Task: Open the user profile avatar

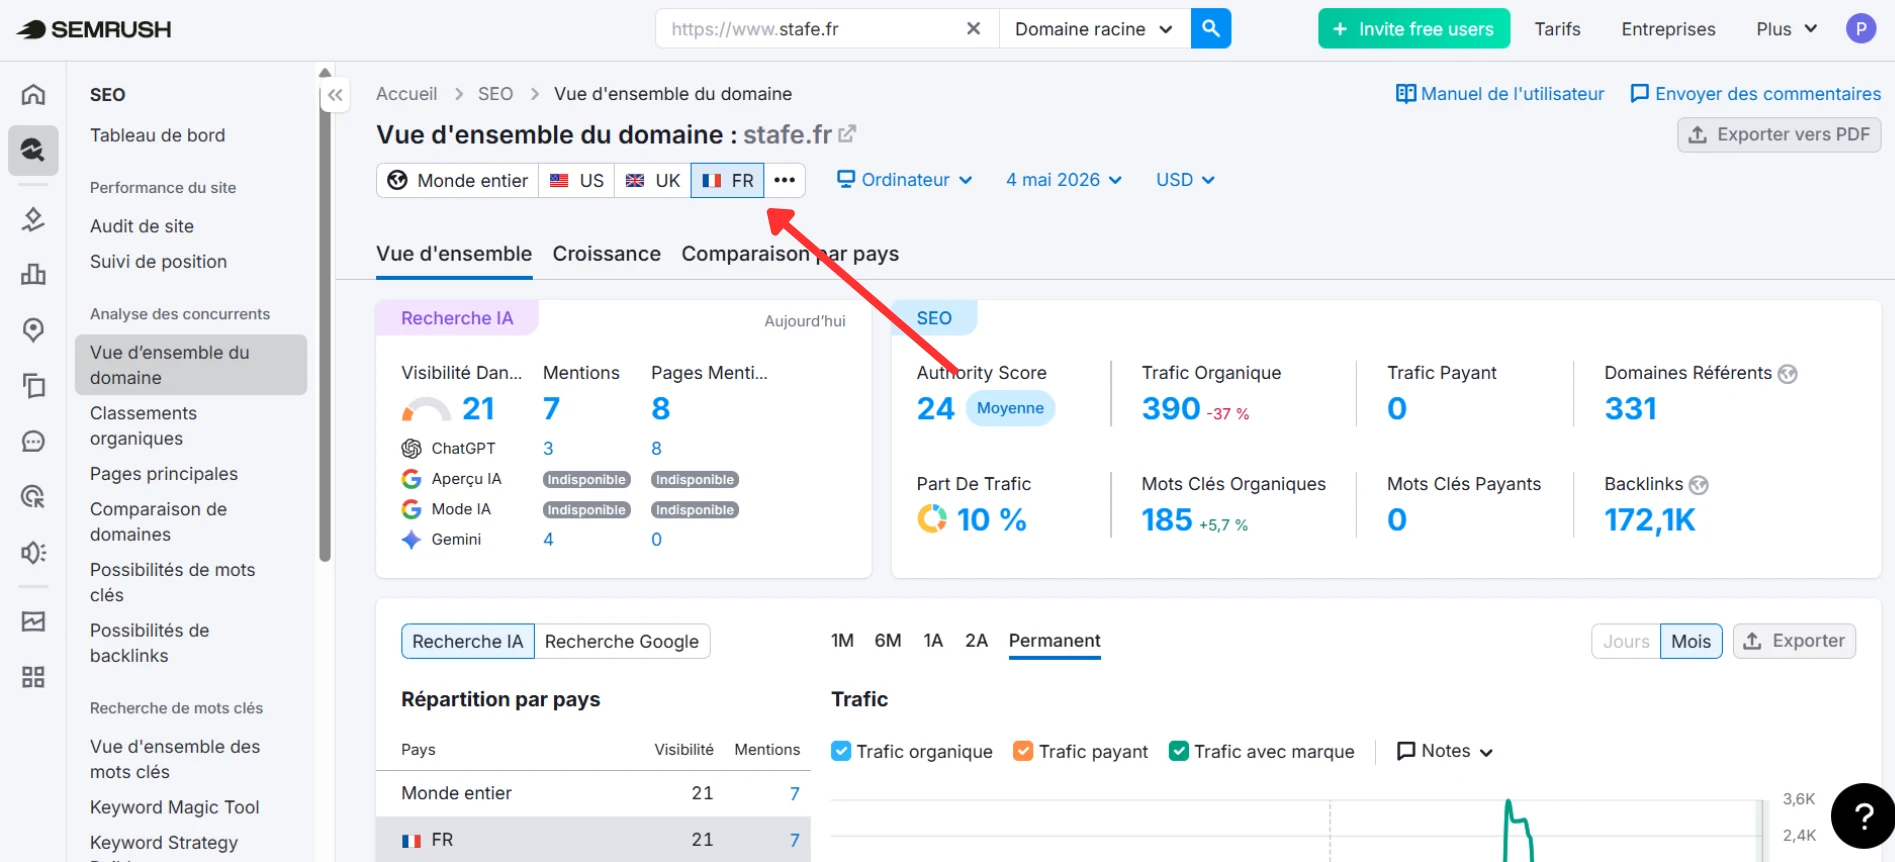Action: 1860,29
